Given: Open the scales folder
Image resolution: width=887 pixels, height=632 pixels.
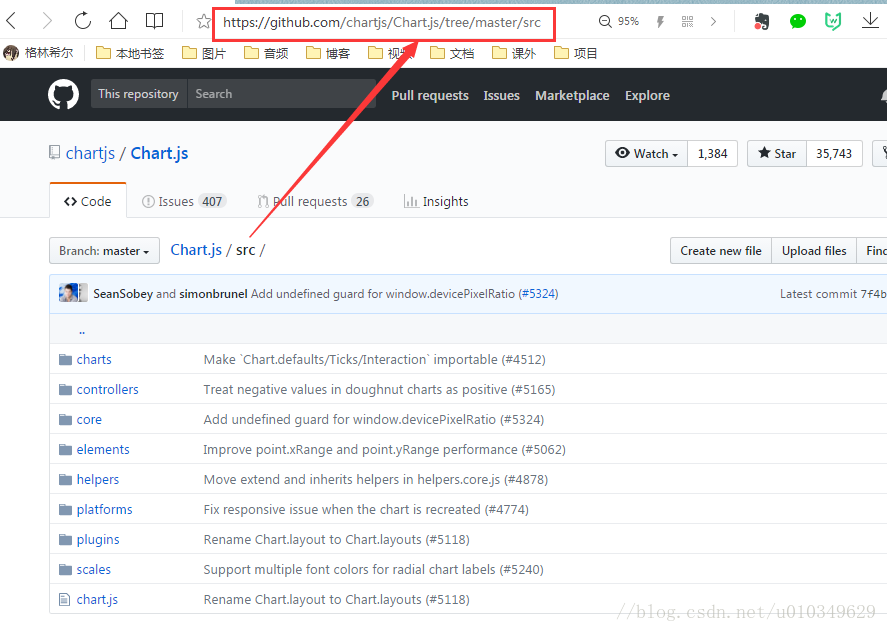Looking at the screenshot, I should click(x=94, y=569).
